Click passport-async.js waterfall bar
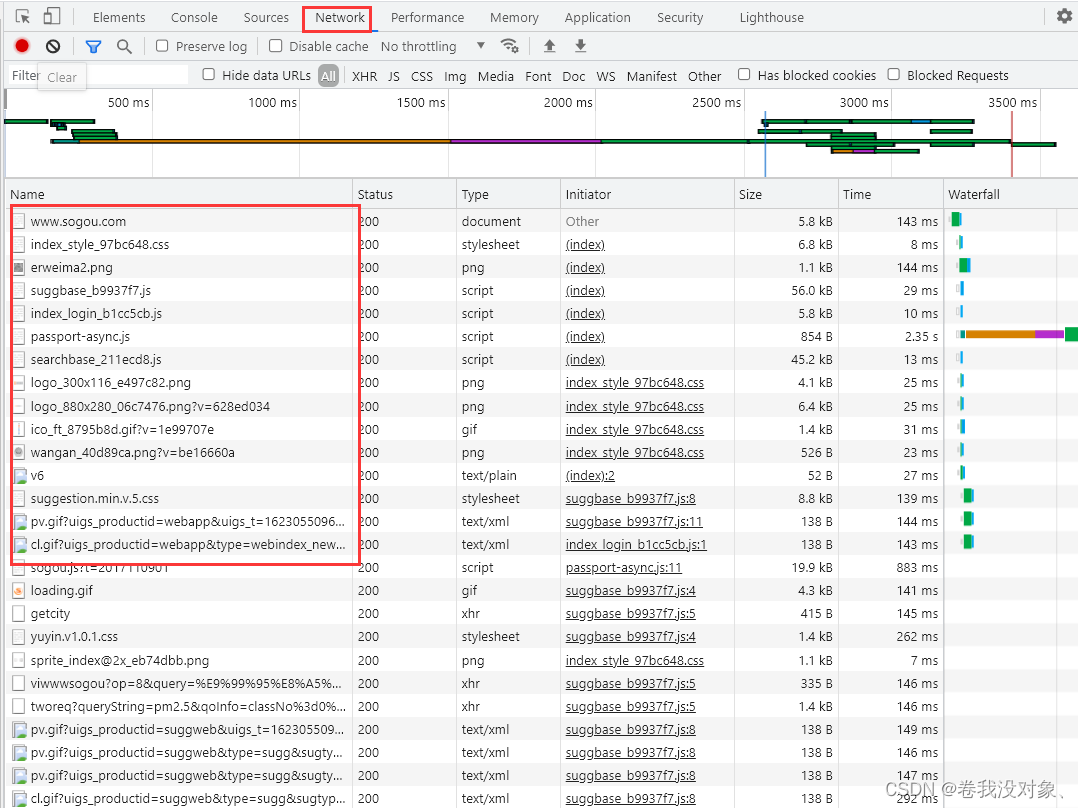The height and width of the screenshot is (808, 1078). [x=1017, y=335]
